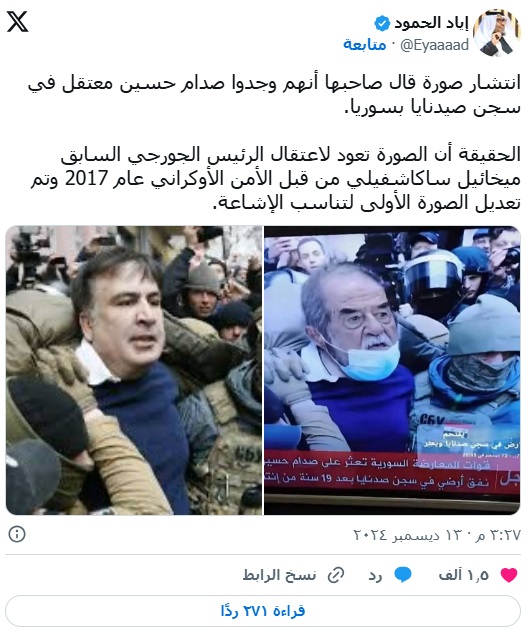This screenshot has height=638, width=530.
Task: Click the رد reply label
Action: click(375, 575)
